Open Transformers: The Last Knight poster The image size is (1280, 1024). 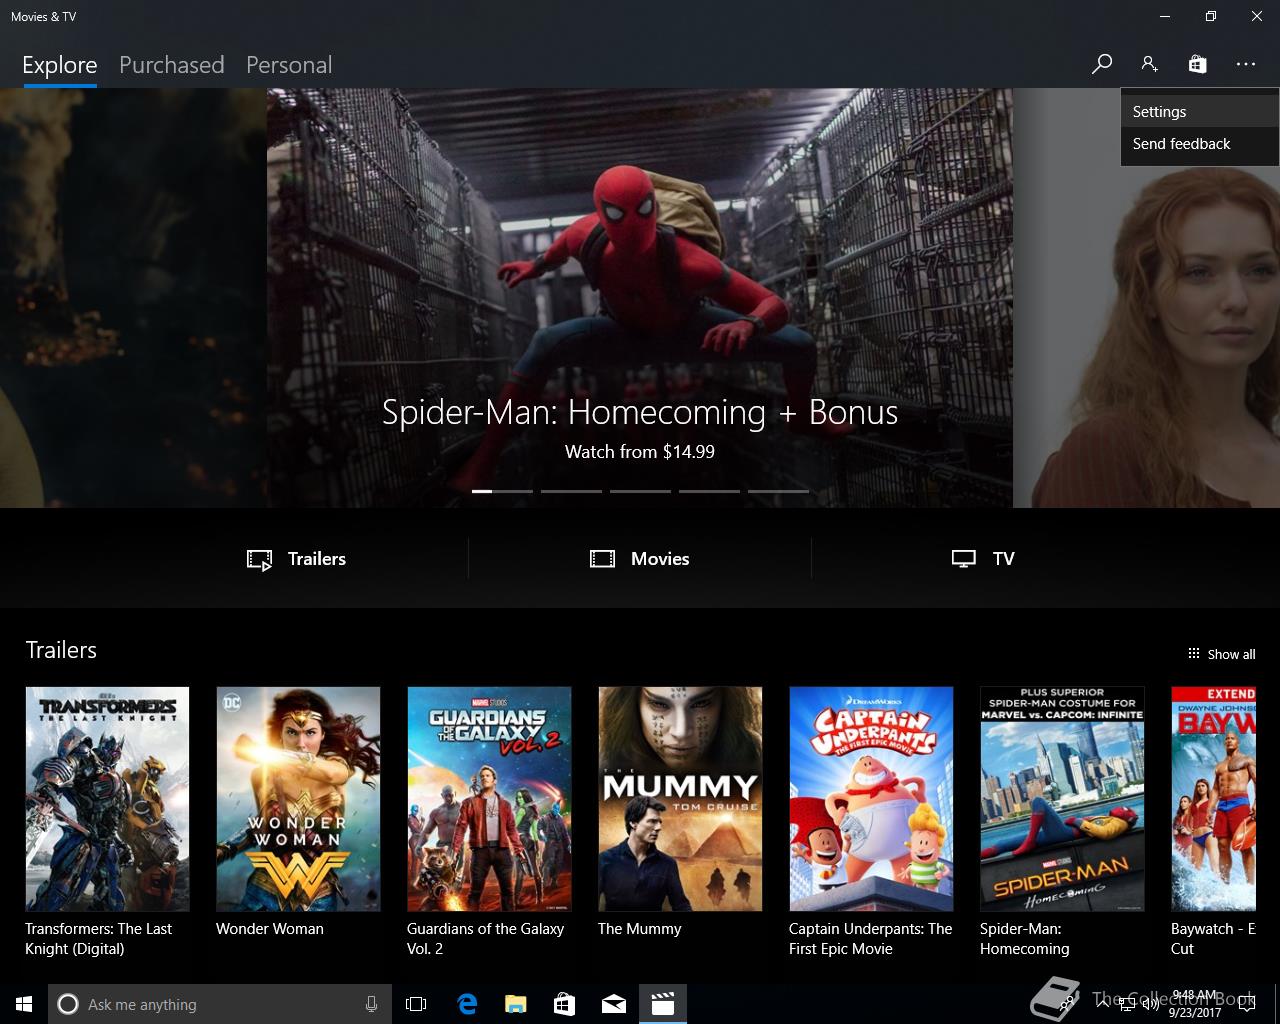pyautogui.click(x=107, y=799)
